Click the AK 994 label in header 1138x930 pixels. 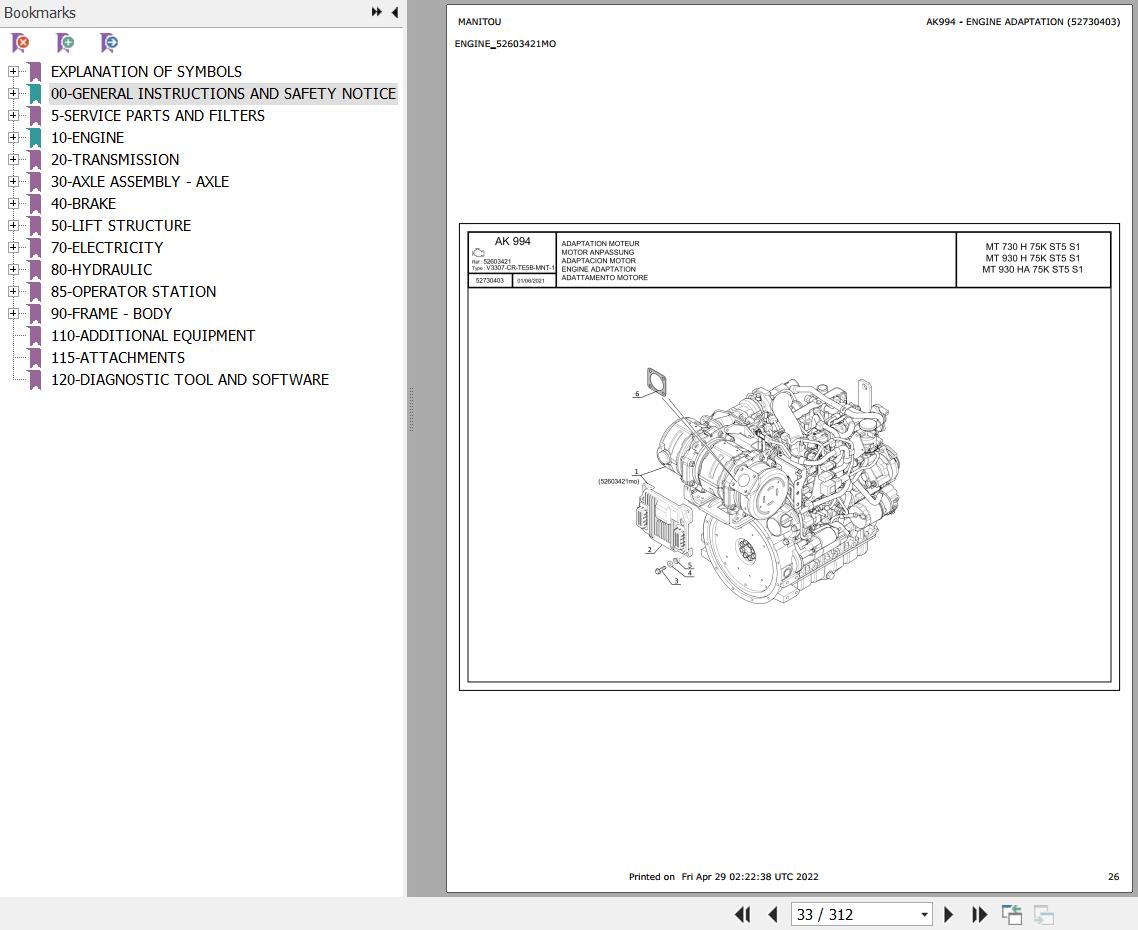point(512,241)
